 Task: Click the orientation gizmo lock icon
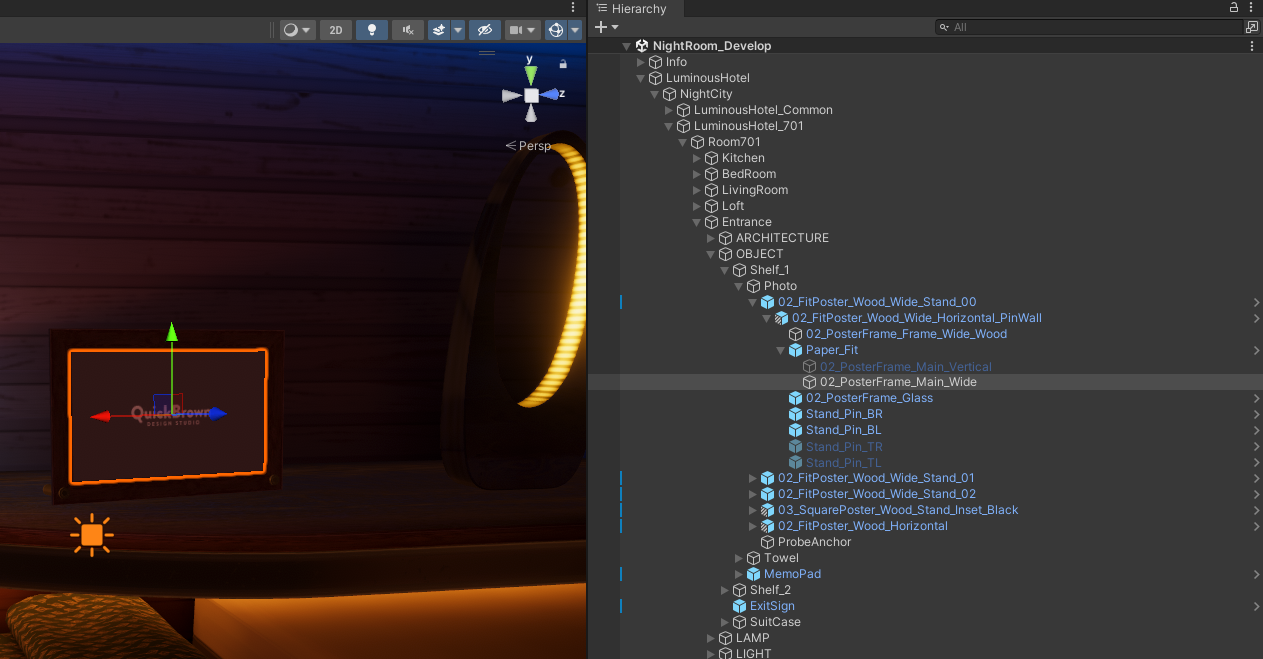[x=563, y=64]
